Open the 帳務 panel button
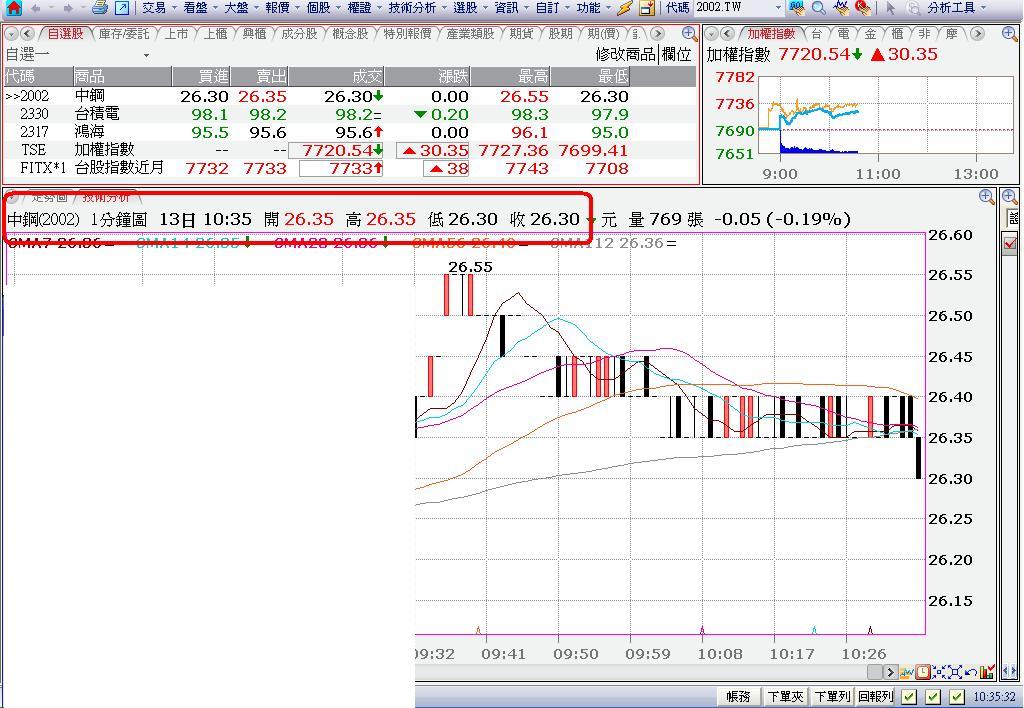Screen dimensions: 1024x708 739,697
